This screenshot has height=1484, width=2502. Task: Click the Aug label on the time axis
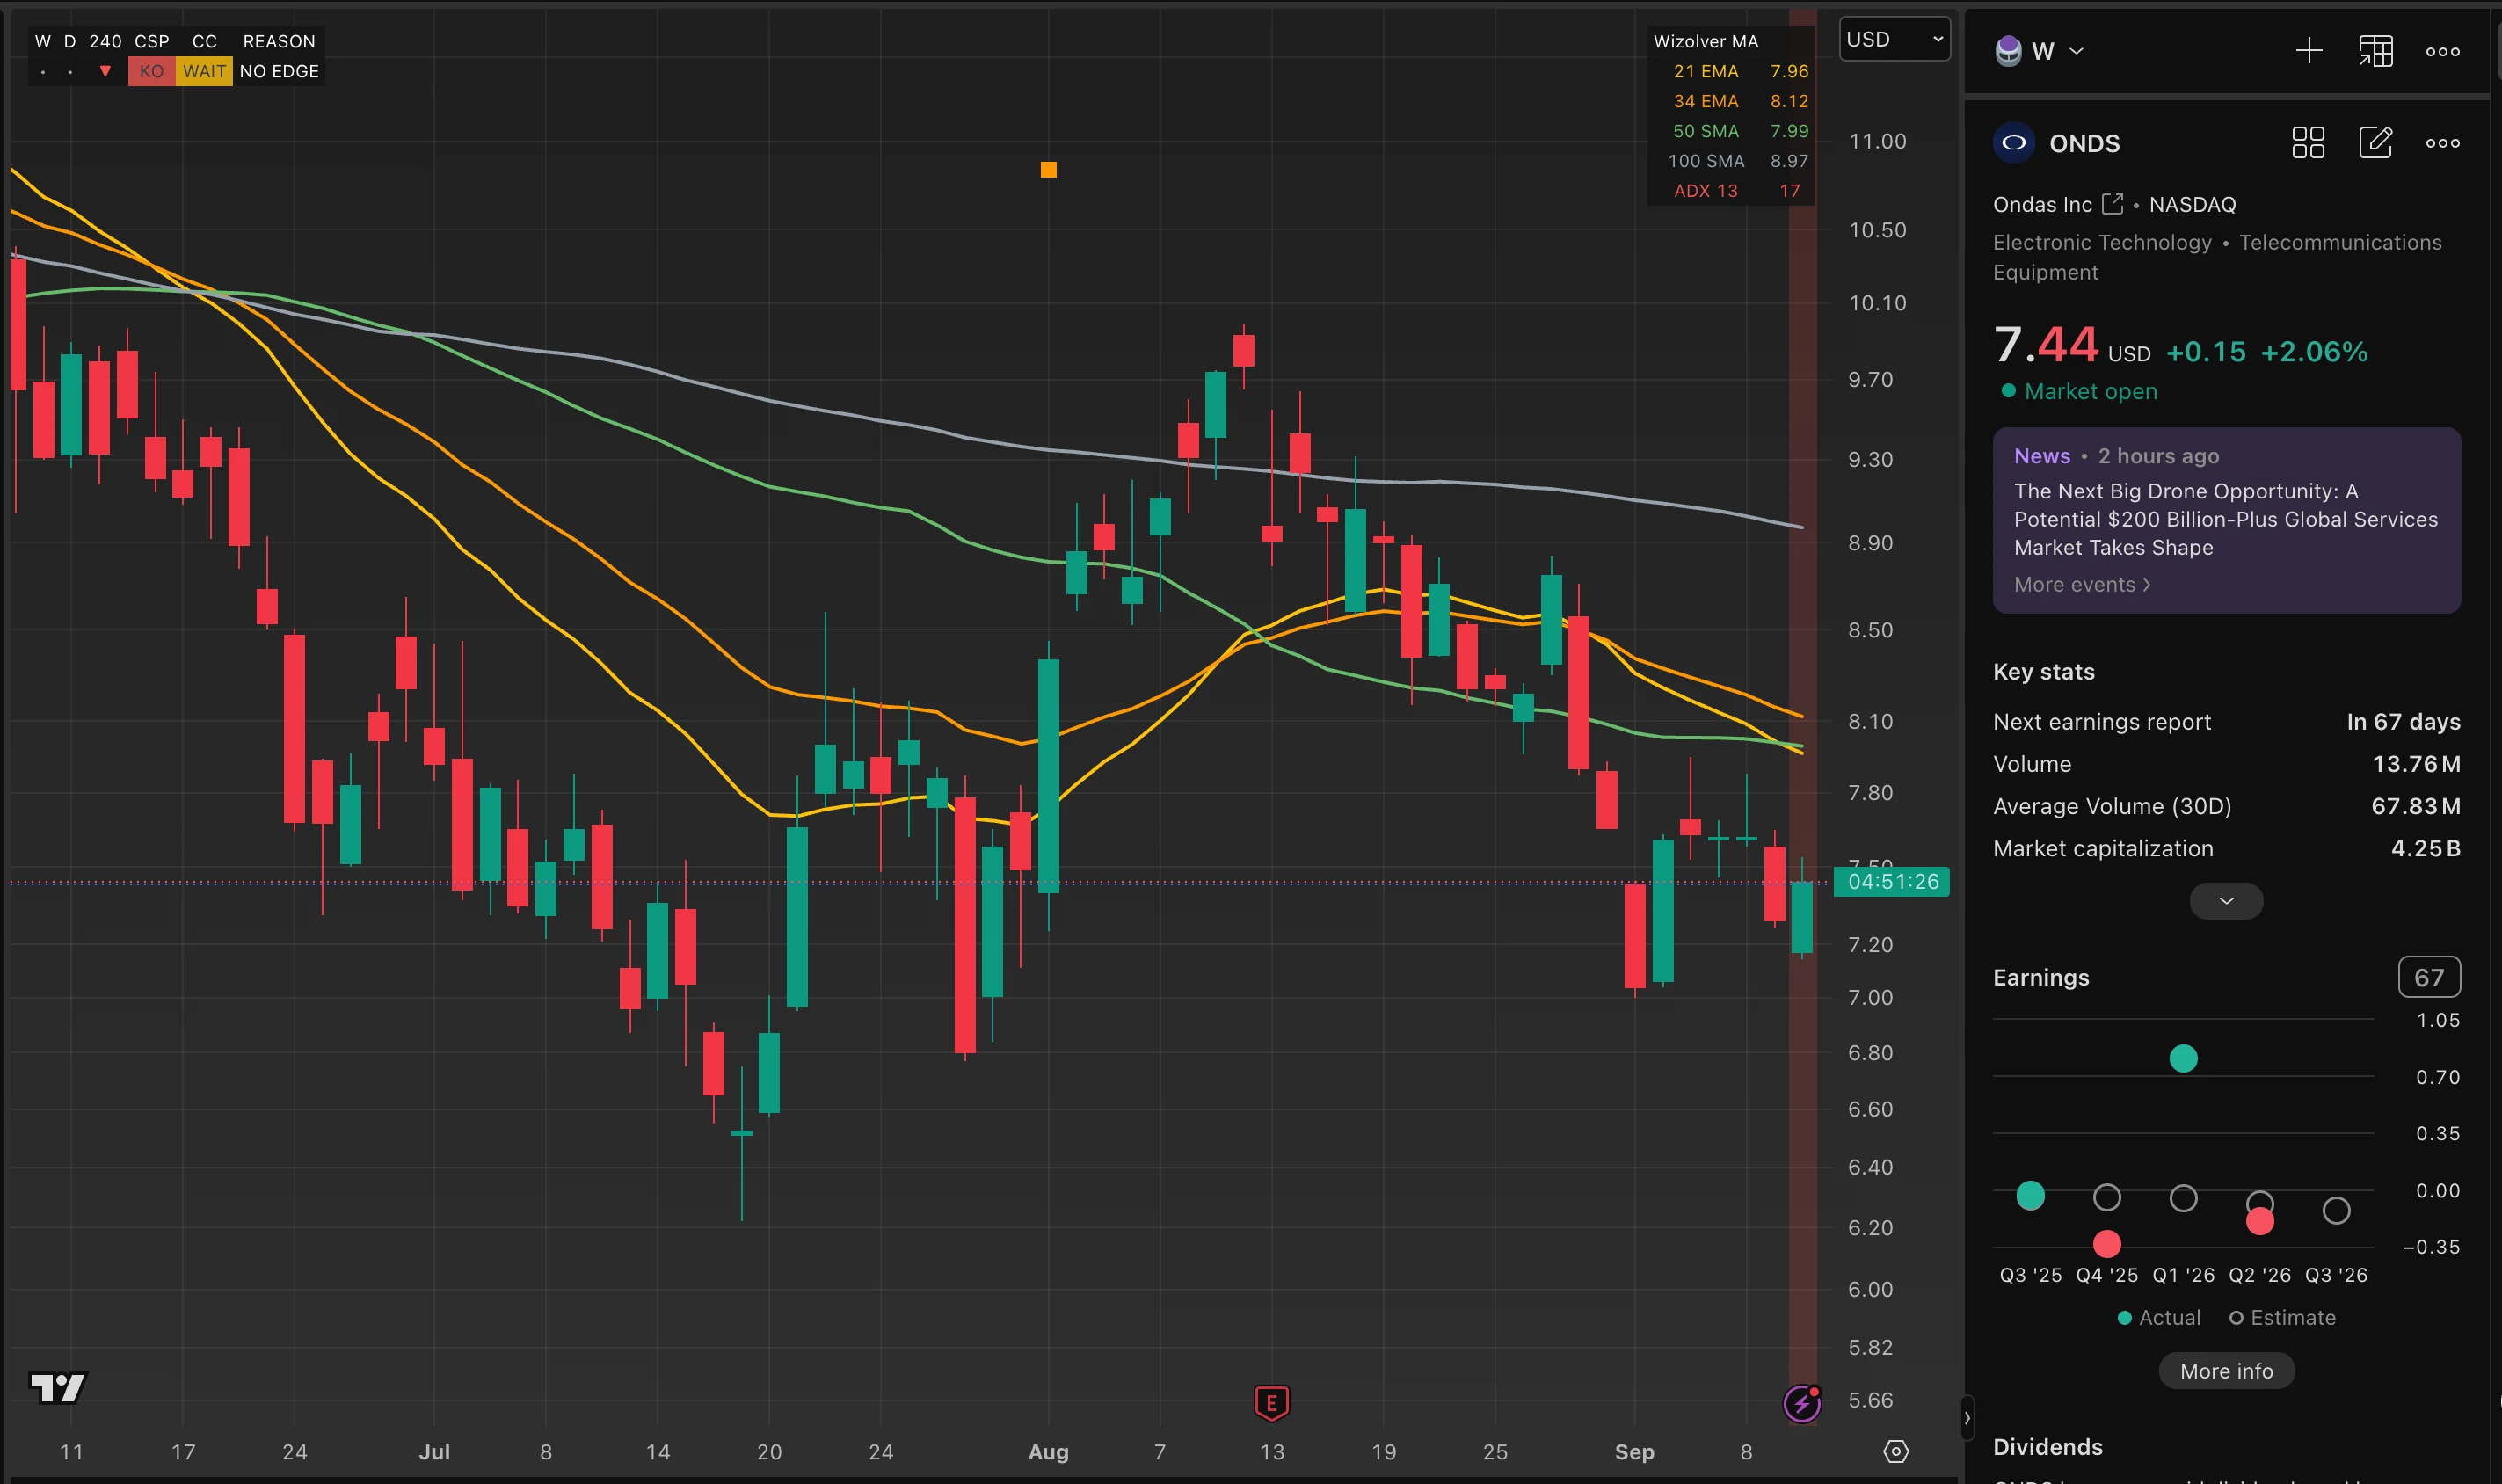coord(1048,1451)
